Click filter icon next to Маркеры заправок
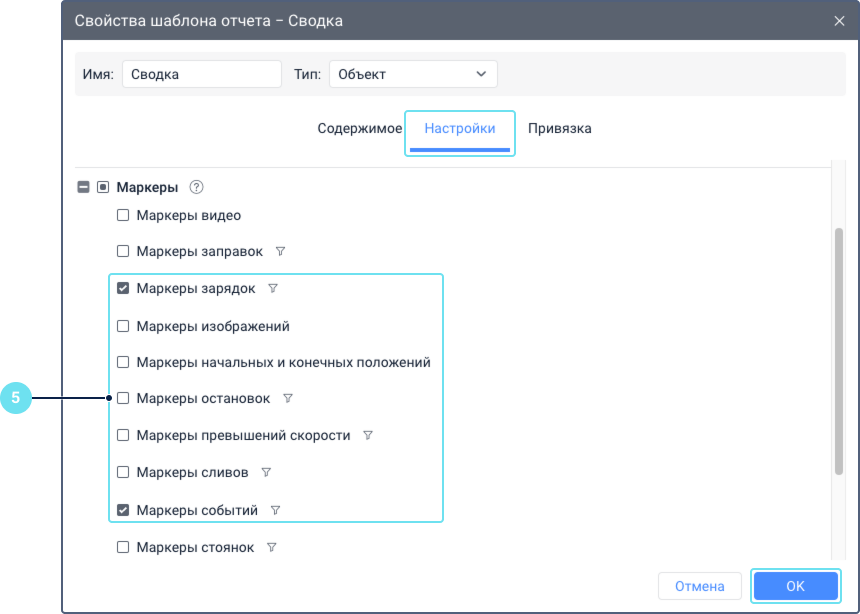 click(281, 252)
